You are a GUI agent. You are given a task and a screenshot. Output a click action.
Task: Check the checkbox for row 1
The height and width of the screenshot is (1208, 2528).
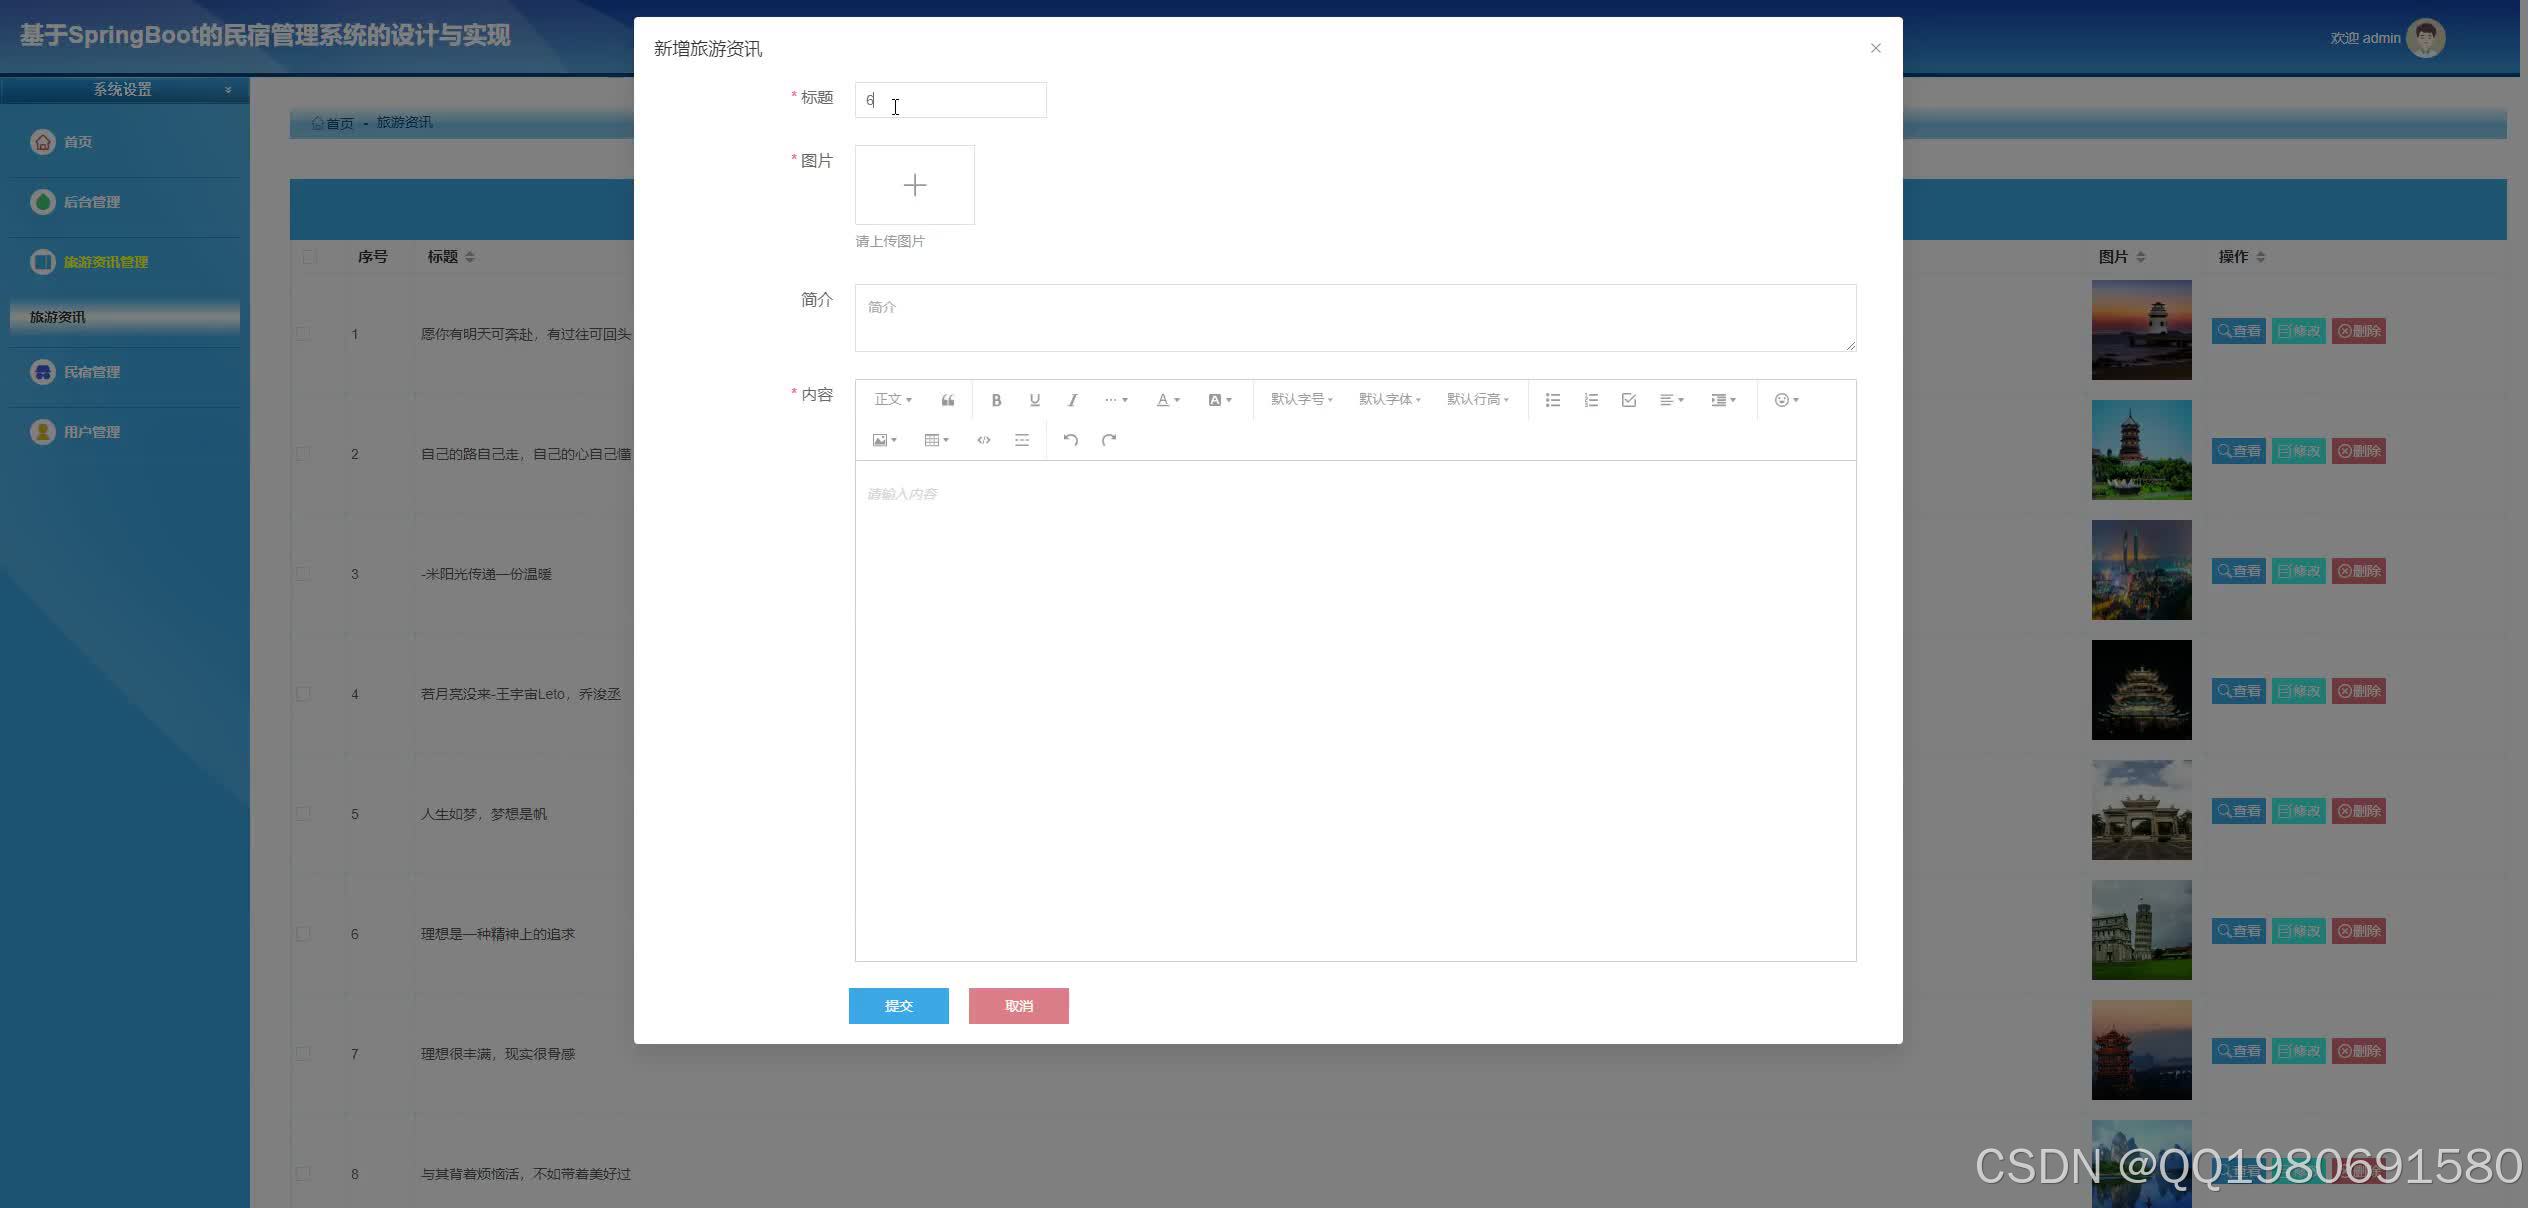click(x=304, y=334)
